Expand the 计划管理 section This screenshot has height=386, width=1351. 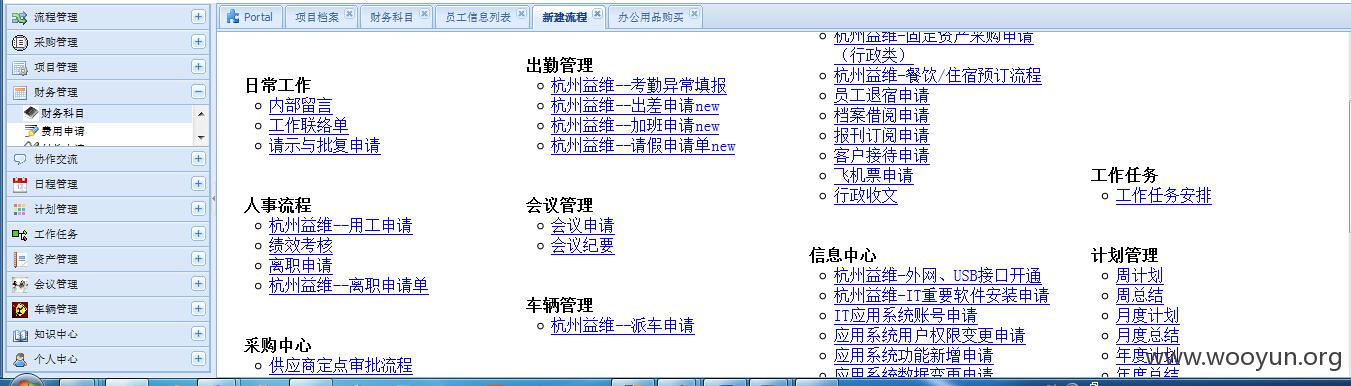198,209
